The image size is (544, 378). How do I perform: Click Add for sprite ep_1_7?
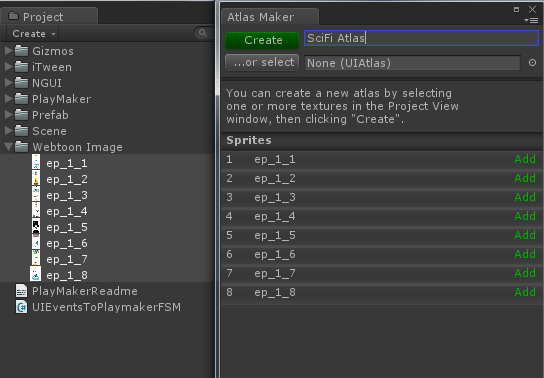point(525,273)
